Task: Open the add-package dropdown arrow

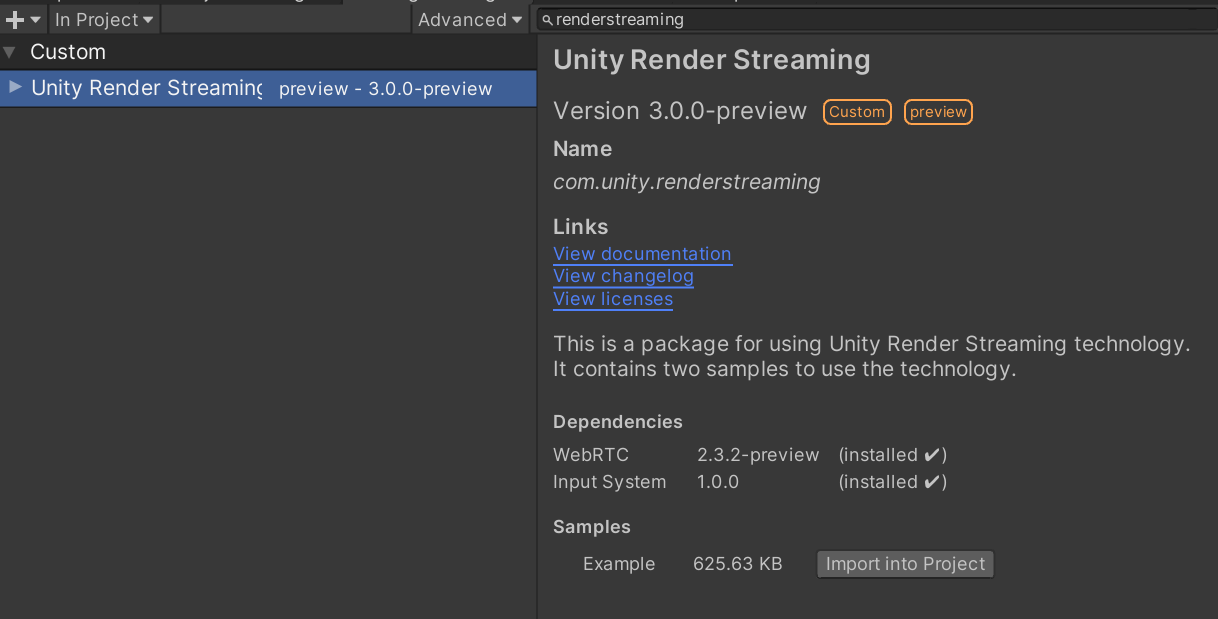Action: (x=33, y=19)
